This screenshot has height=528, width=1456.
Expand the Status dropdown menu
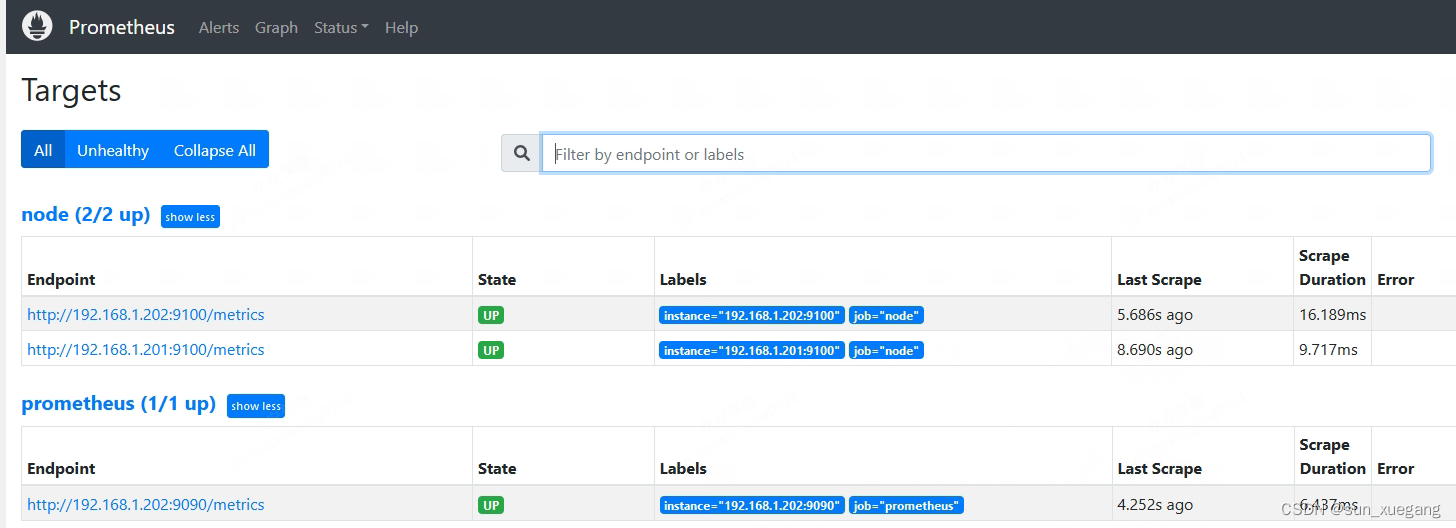(341, 27)
